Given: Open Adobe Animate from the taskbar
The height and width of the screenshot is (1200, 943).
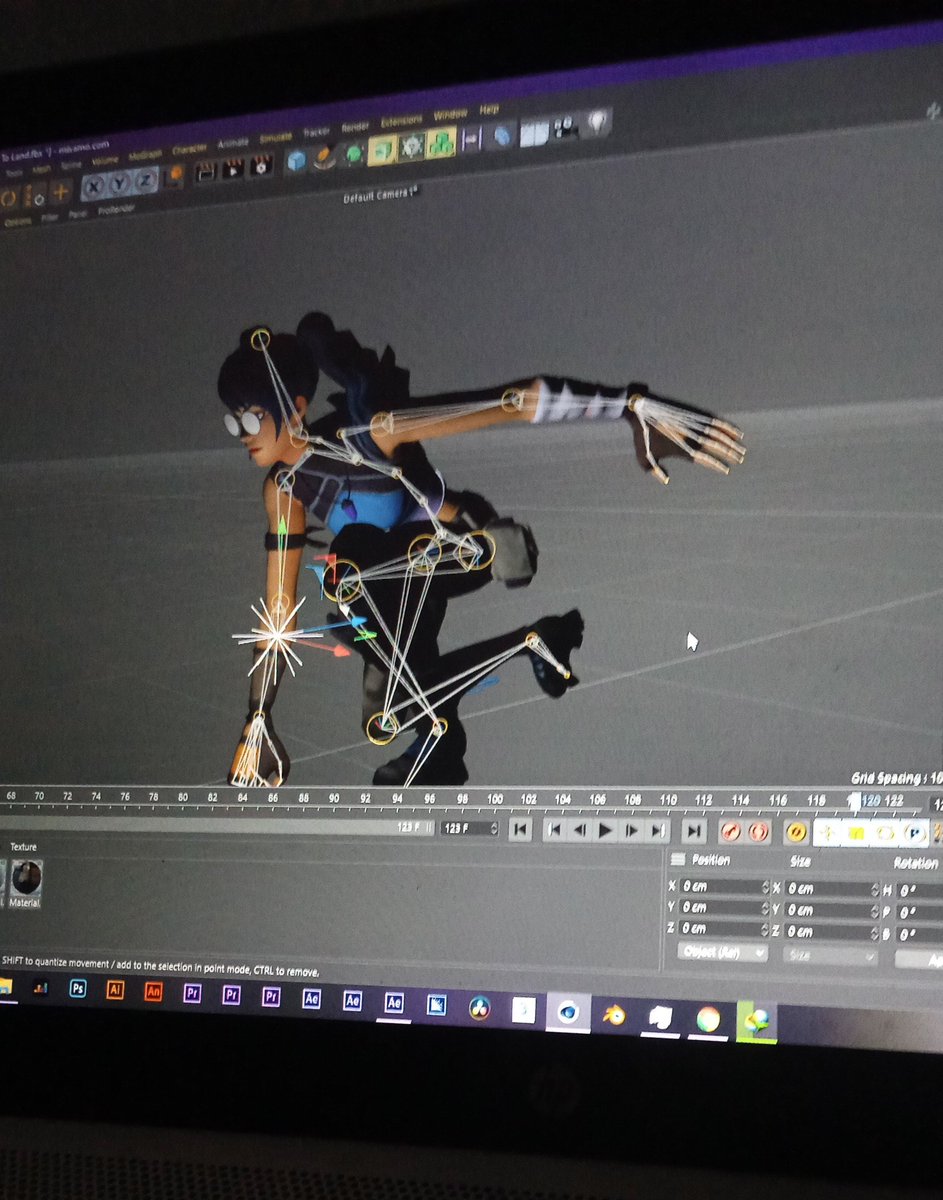Looking at the screenshot, I should (153, 993).
